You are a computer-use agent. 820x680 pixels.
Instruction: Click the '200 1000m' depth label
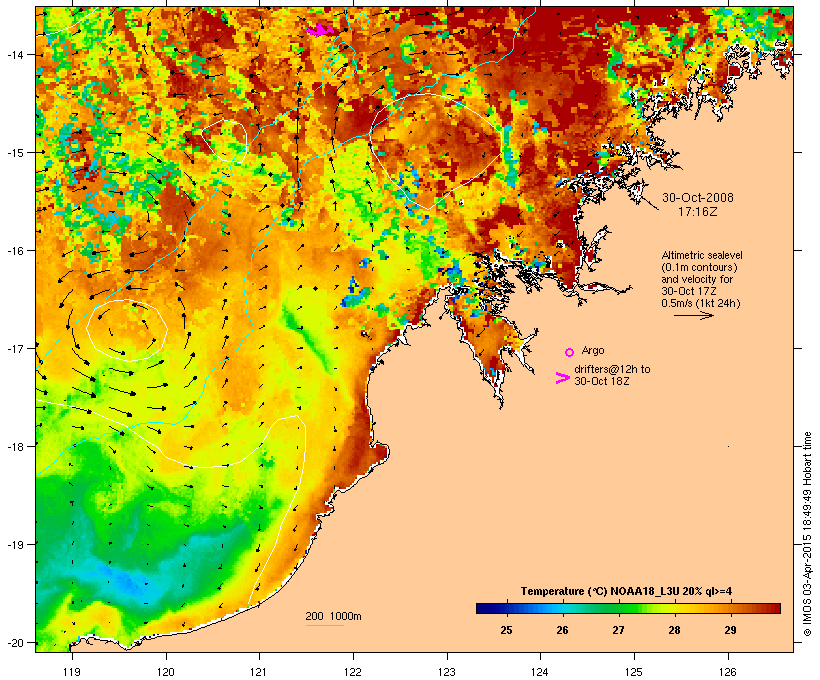coord(333,616)
